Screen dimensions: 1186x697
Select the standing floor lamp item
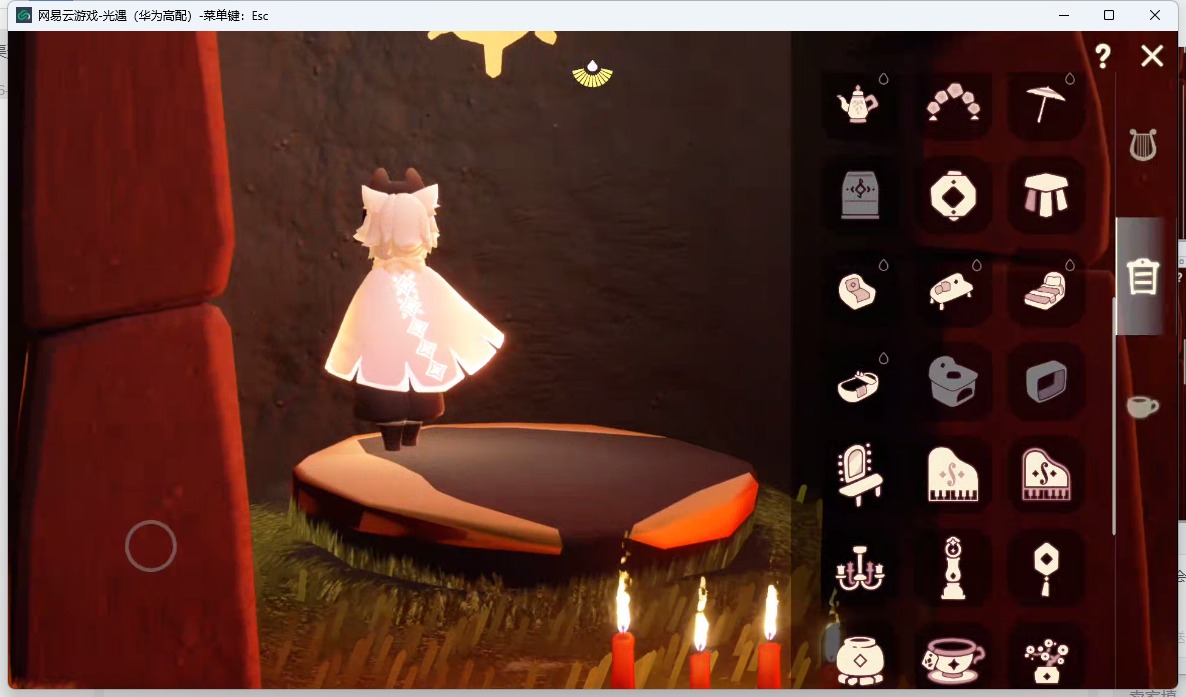click(x=953, y=569)
